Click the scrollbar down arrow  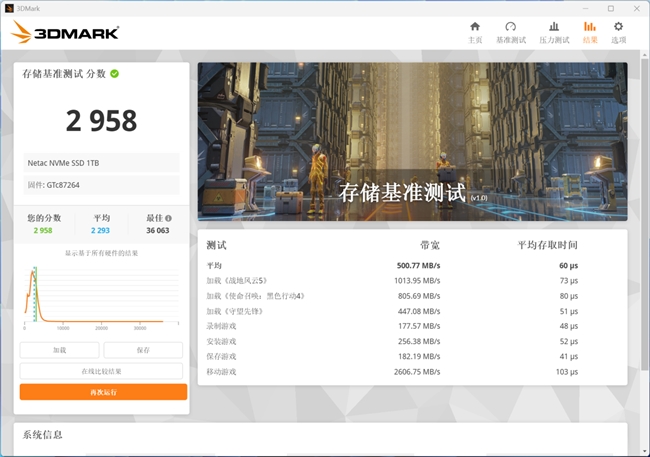645,451
